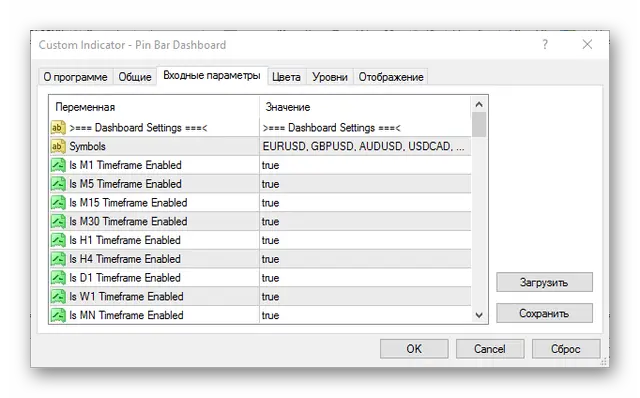This screenshot has height=398, width=640.
Task: Click the boolean icon for M5 Timeframe Enabled
Action: pos(58,184)
